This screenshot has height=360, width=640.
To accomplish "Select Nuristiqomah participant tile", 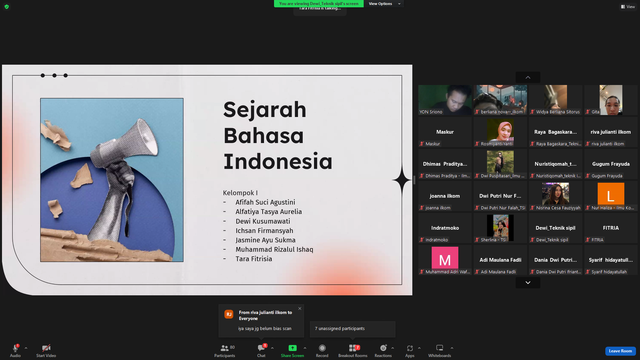I will pyautogui.click(x=556, y=164).
